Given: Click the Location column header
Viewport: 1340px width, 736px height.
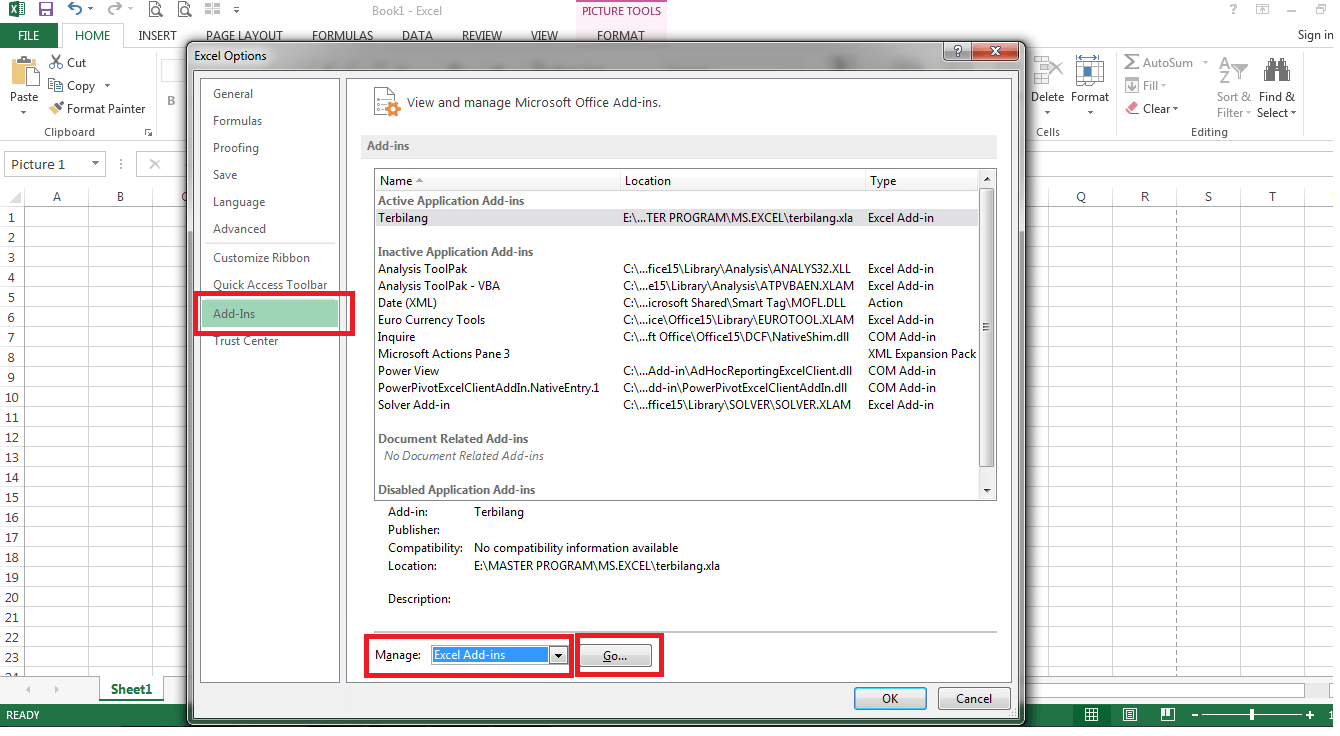Looking at the screenshot, I should tap(743, 181).
